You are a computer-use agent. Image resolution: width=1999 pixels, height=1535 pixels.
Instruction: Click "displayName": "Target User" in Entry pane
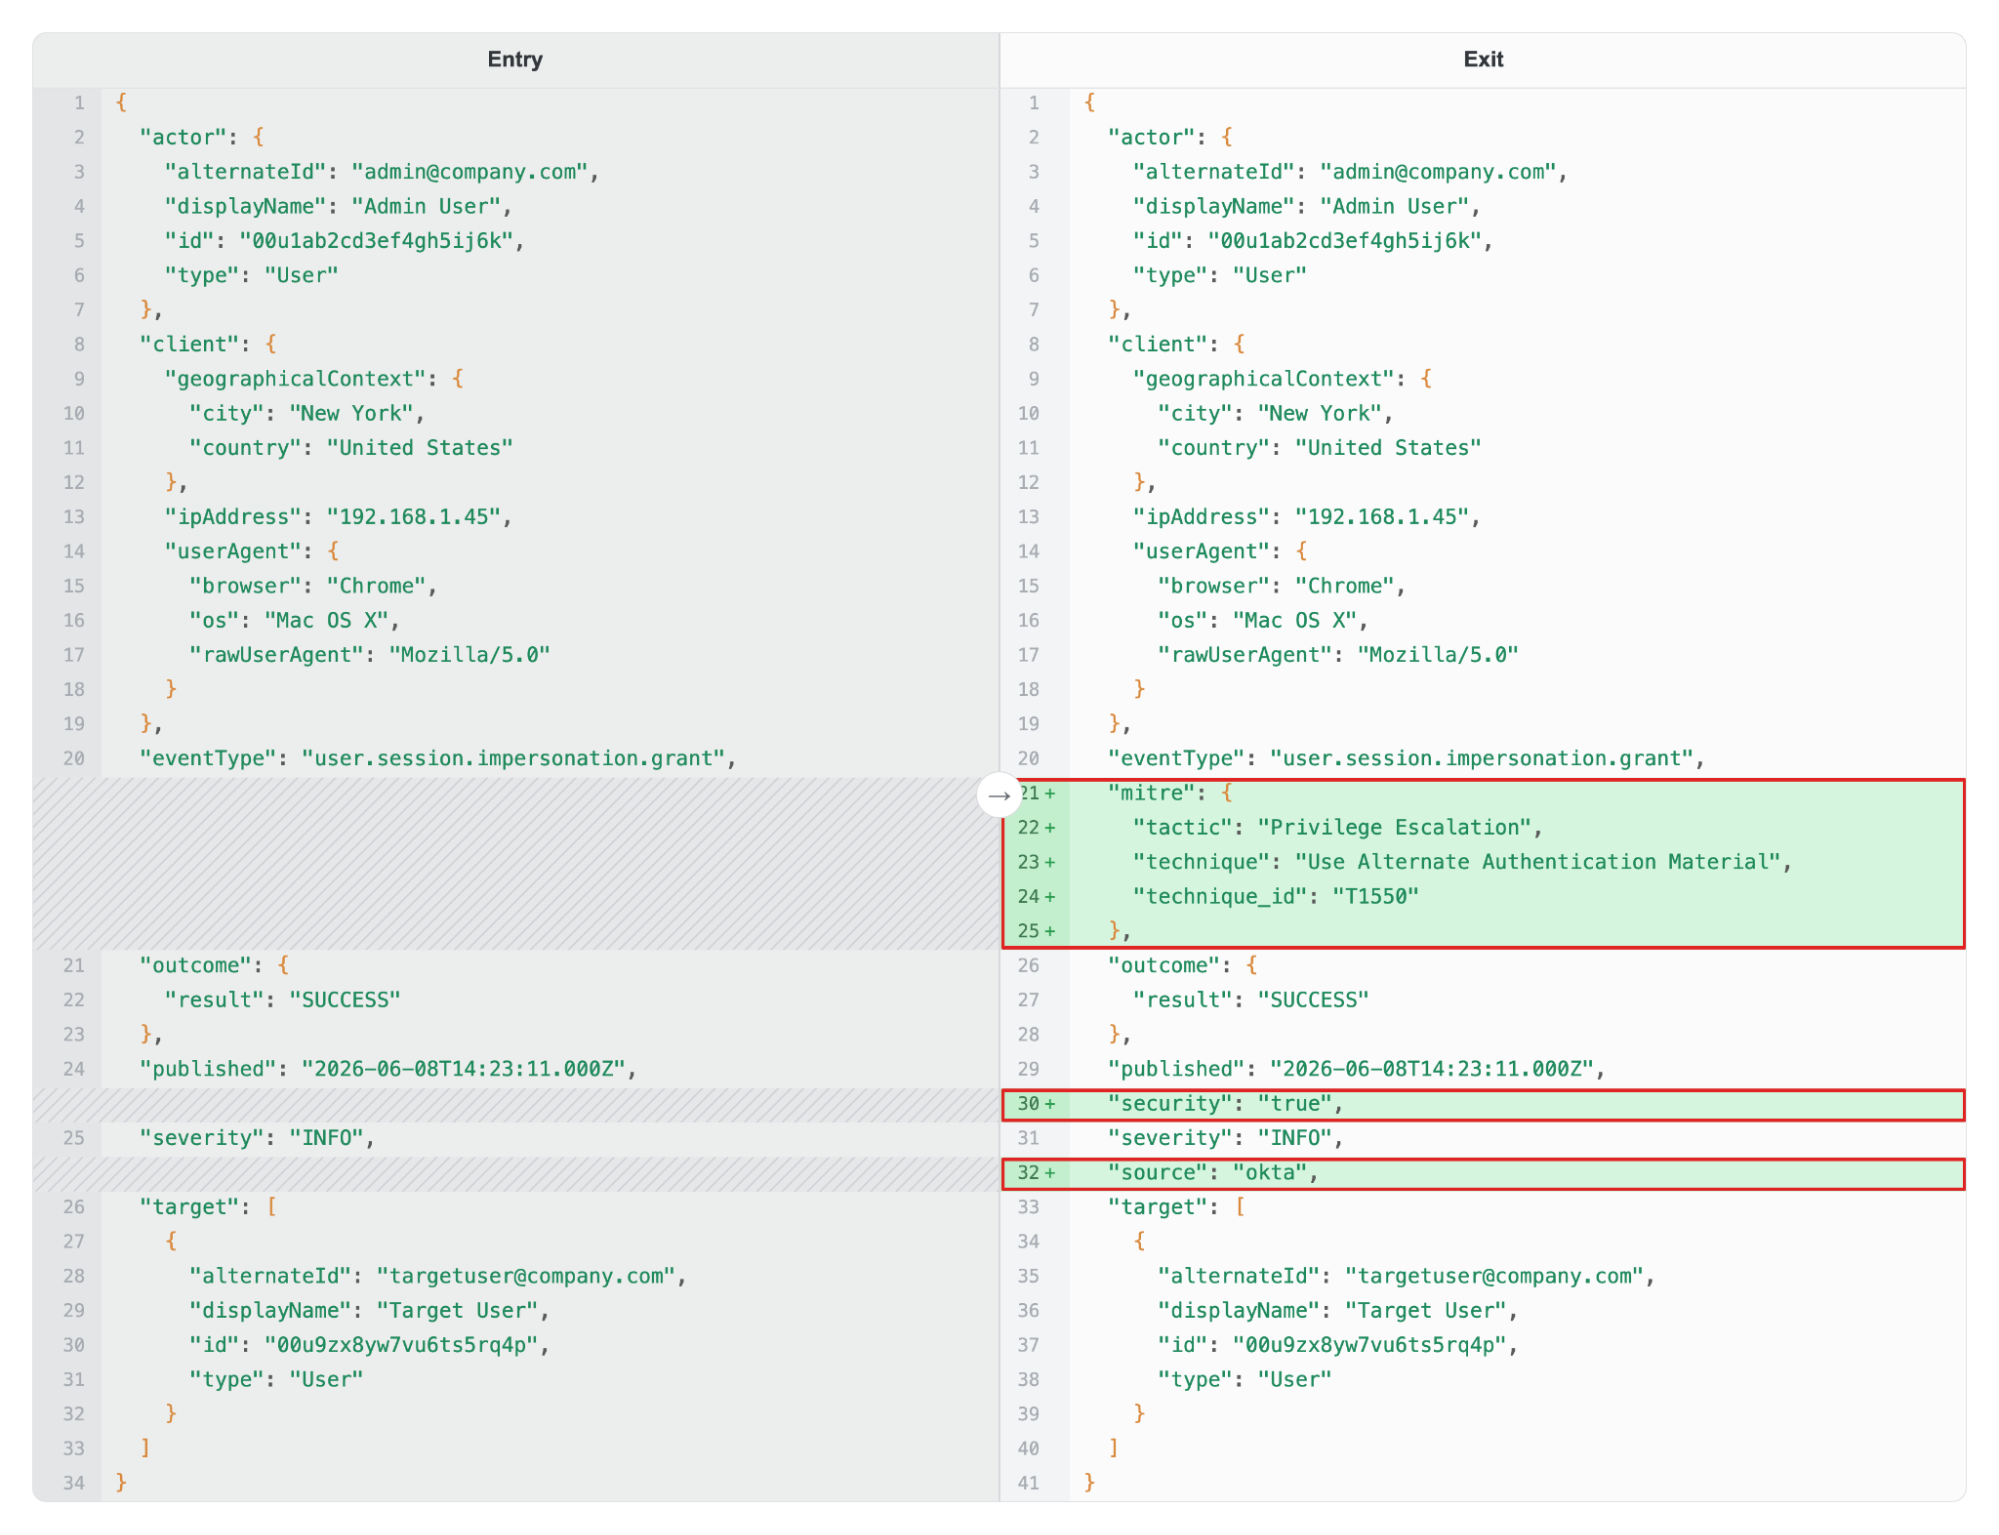pos(369,1311)
